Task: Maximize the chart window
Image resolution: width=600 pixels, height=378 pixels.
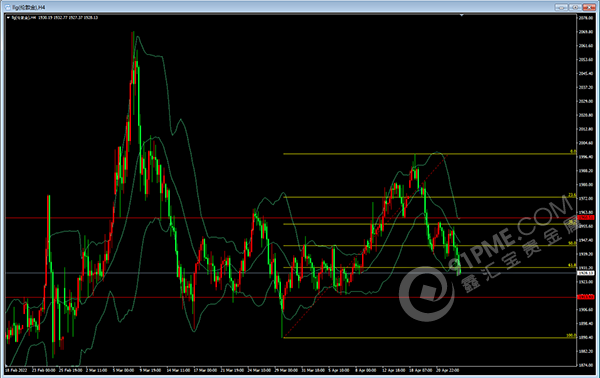Action: (575, 7)
